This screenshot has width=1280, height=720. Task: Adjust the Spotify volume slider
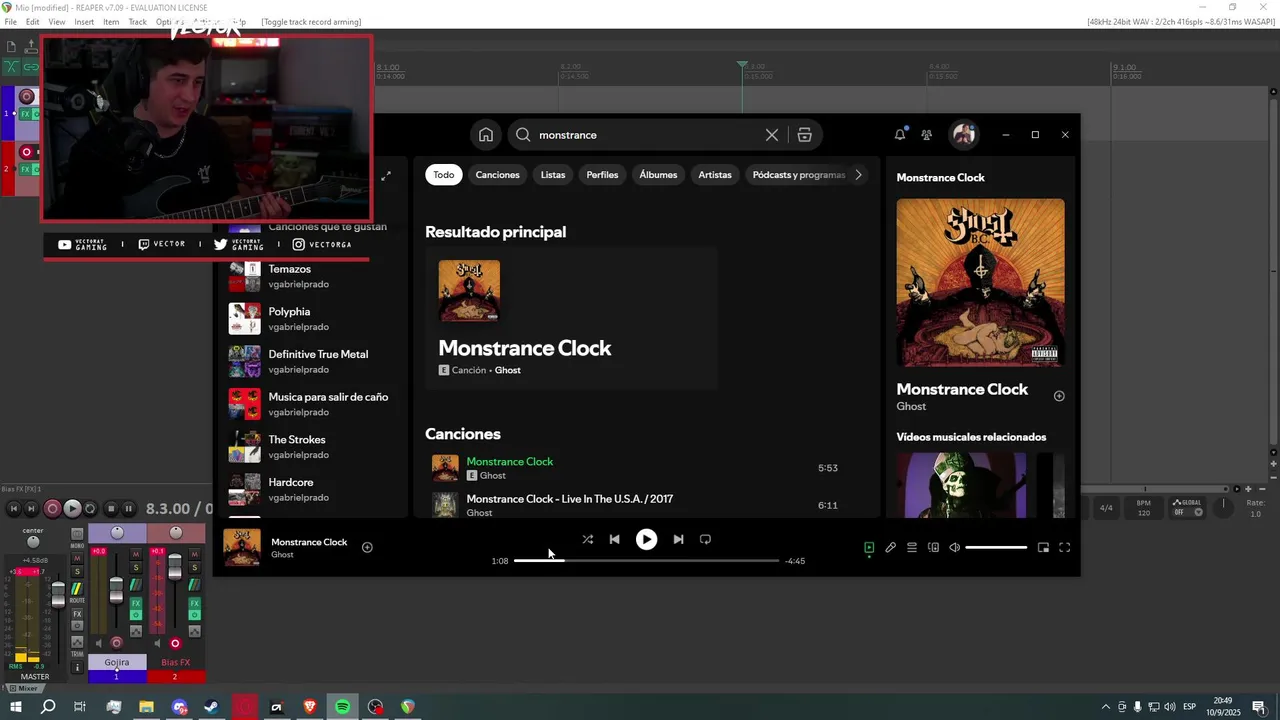996,547
